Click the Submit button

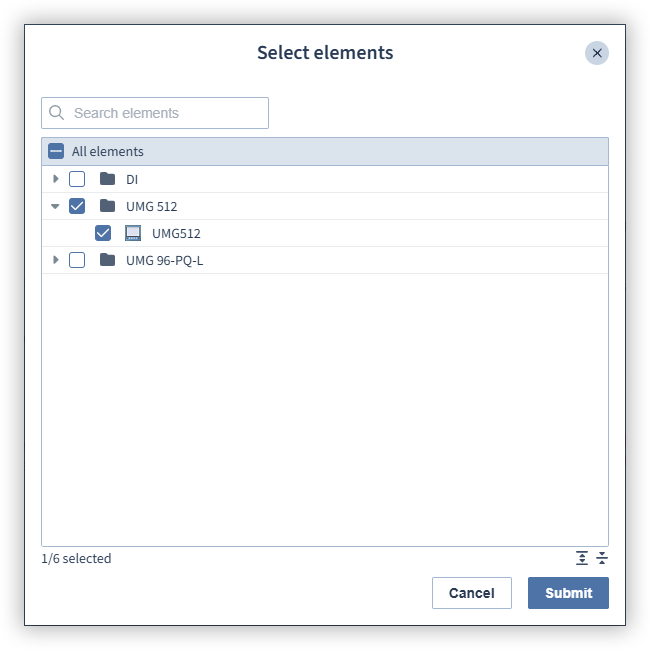pyautogui.click(x=568, y=593)
